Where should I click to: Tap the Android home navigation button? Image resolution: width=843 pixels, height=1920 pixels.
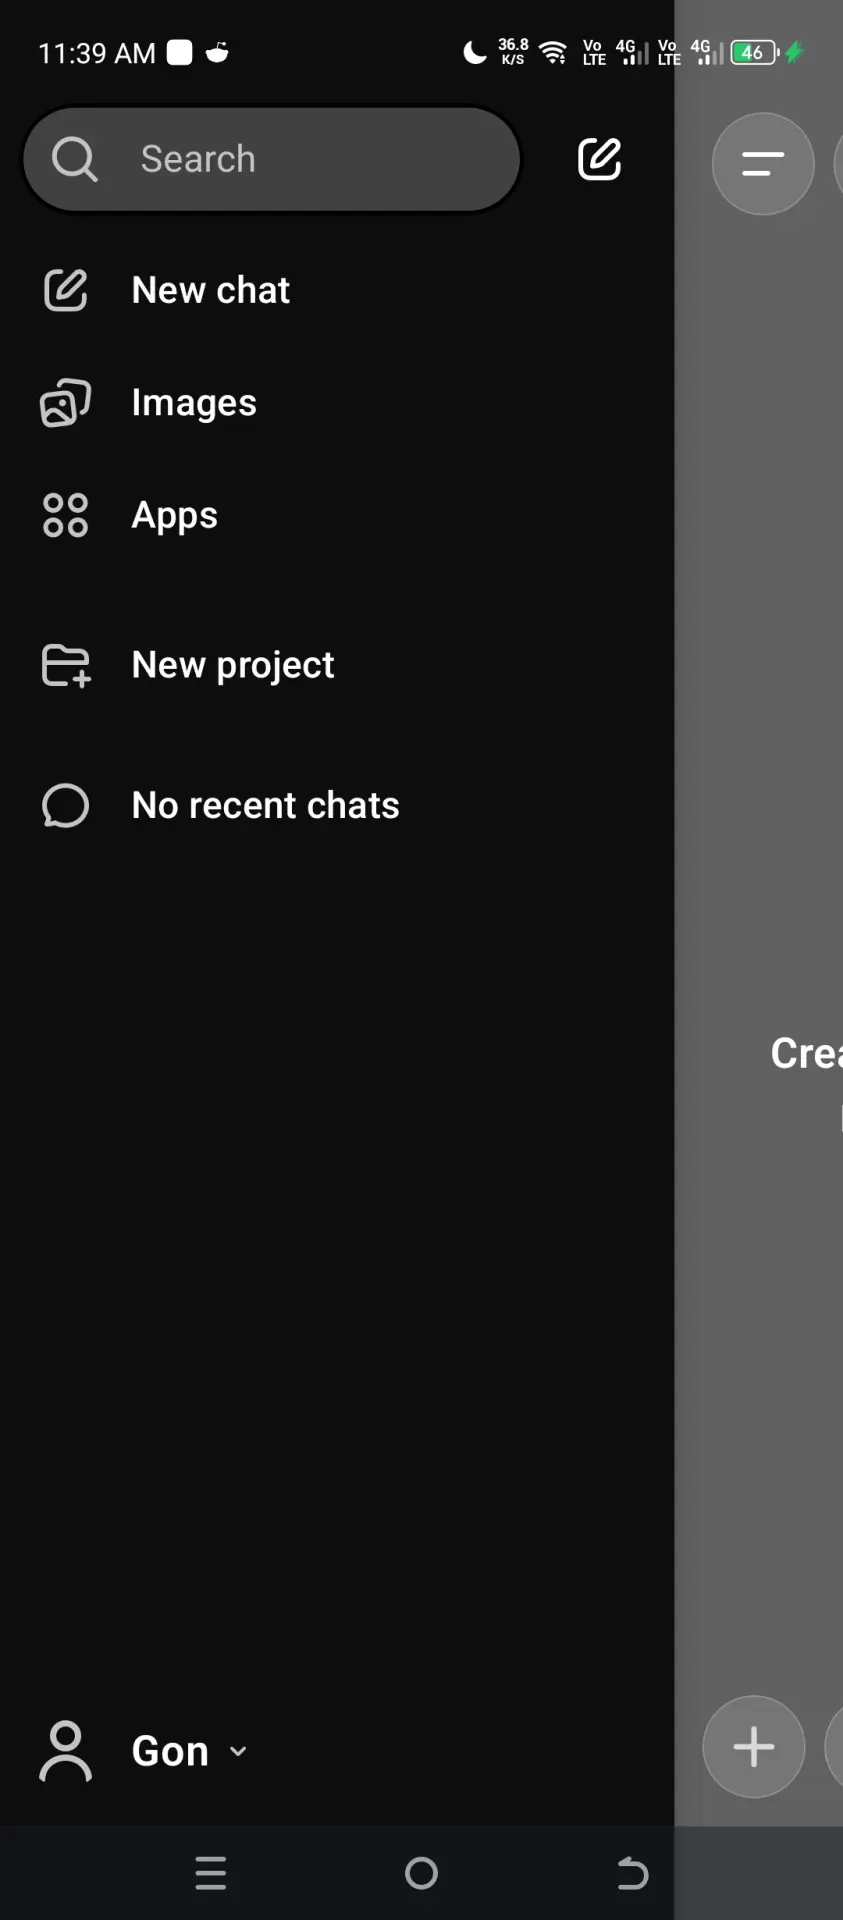tap(421, 1873)
